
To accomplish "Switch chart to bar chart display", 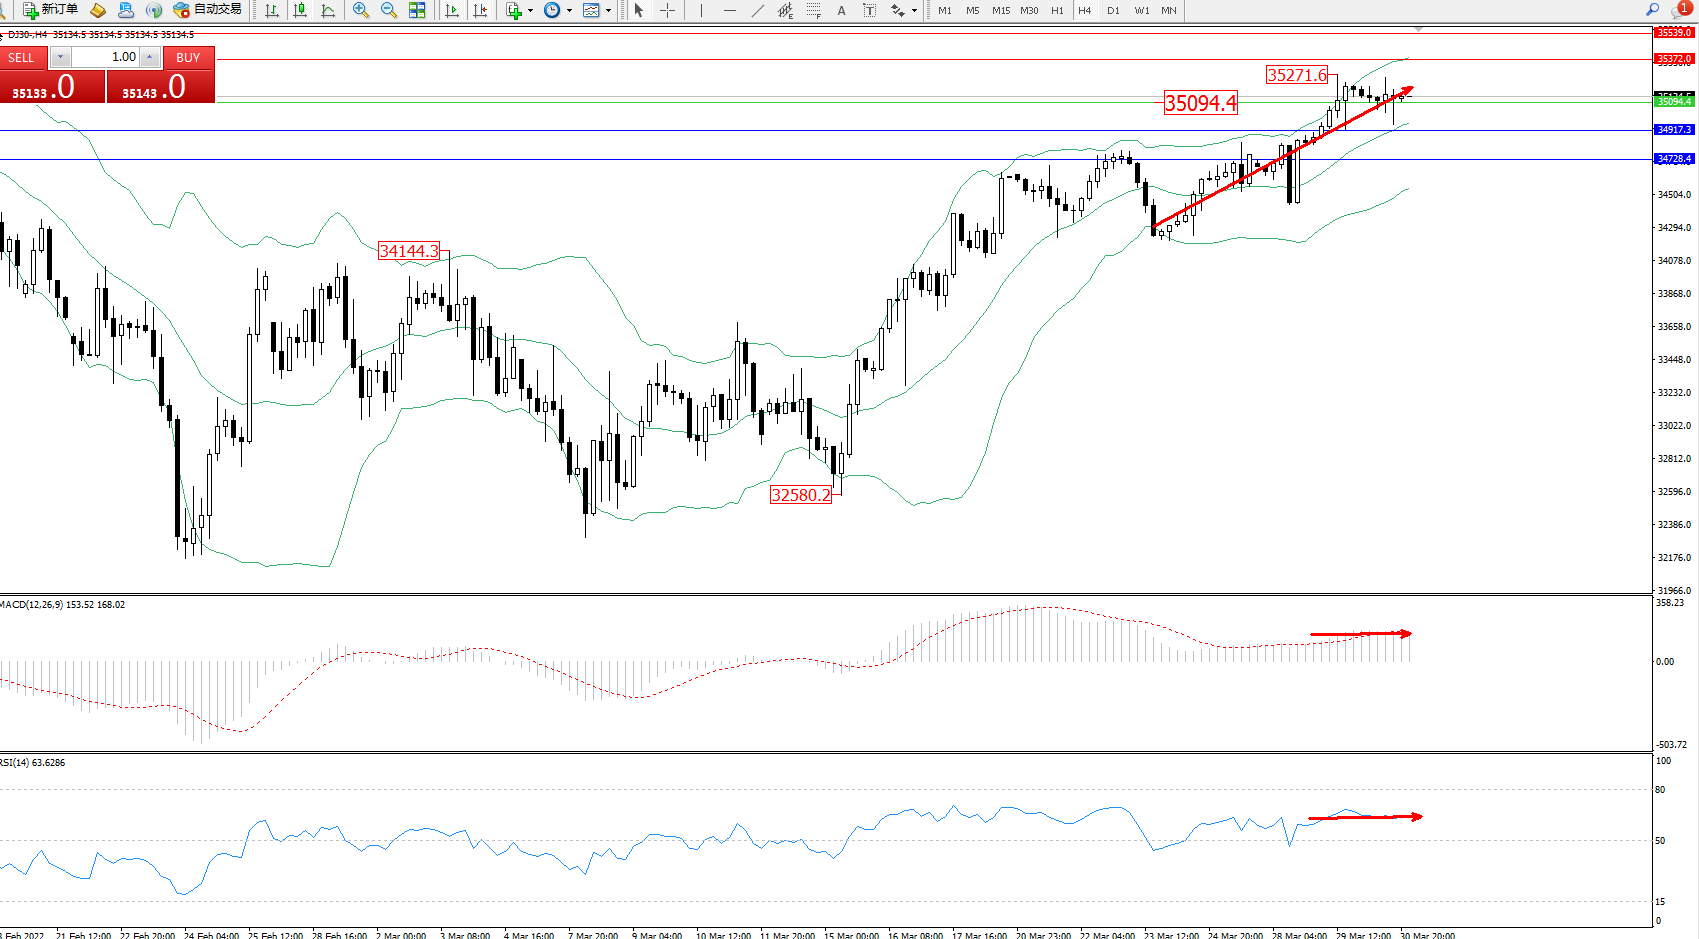I will pyautogui.click(x=271, y=10).
